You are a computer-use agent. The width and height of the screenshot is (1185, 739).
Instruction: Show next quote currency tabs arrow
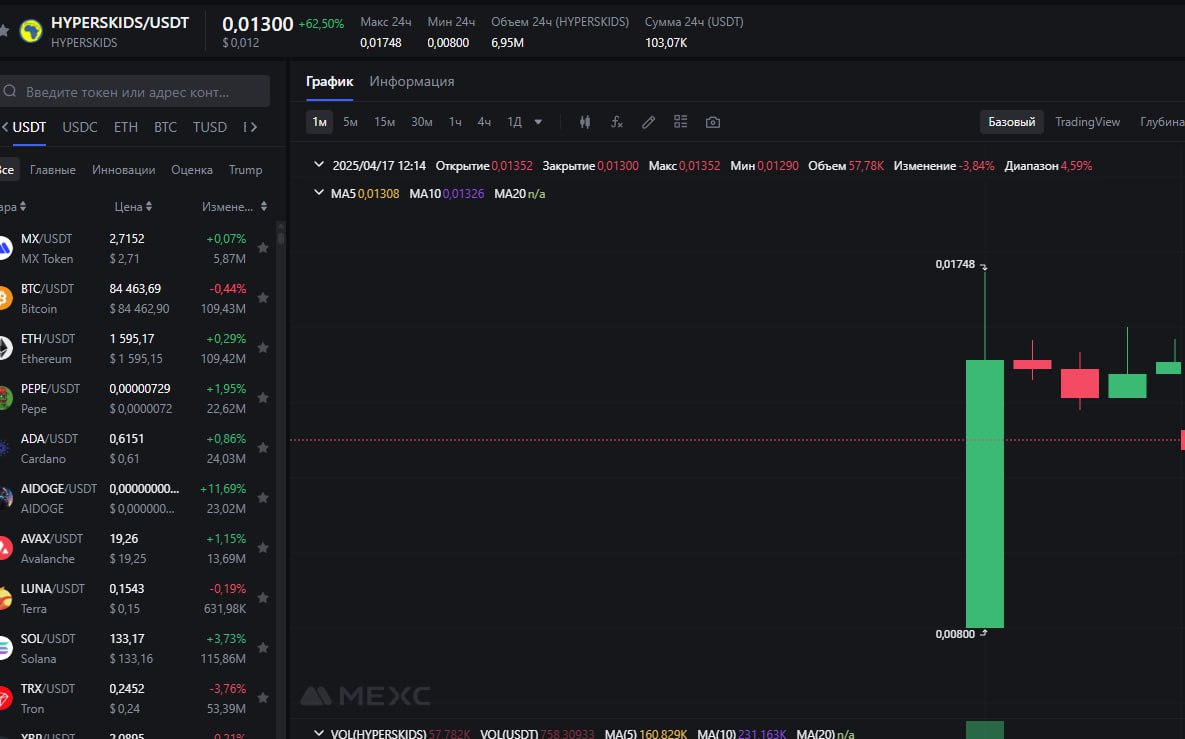click(x=254, y=127)
